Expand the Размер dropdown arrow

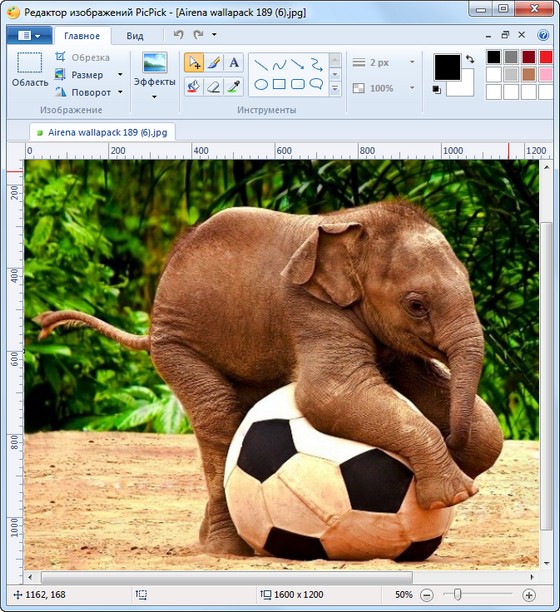point(120,75)
